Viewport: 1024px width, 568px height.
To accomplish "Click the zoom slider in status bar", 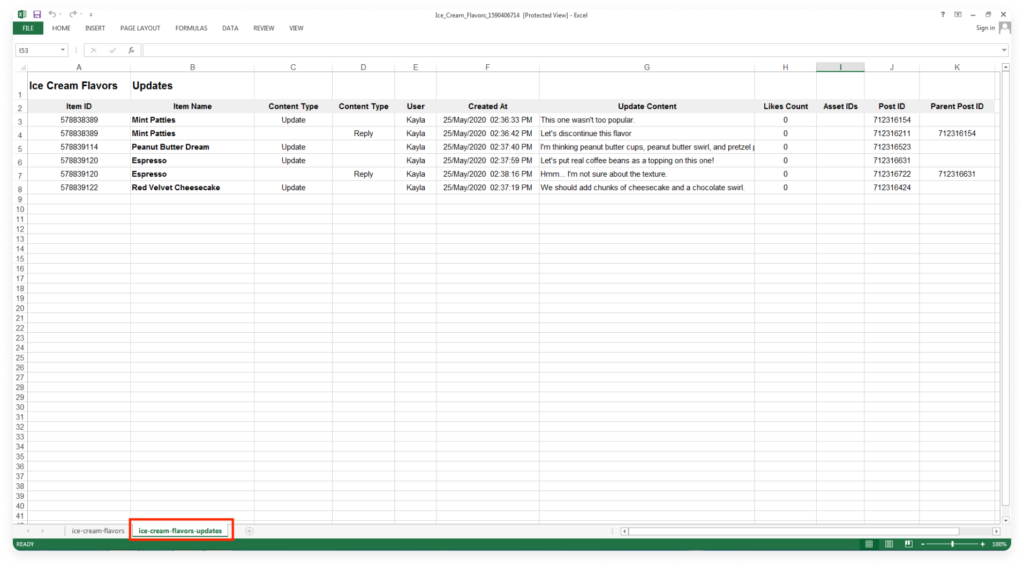I will [952, 544].
